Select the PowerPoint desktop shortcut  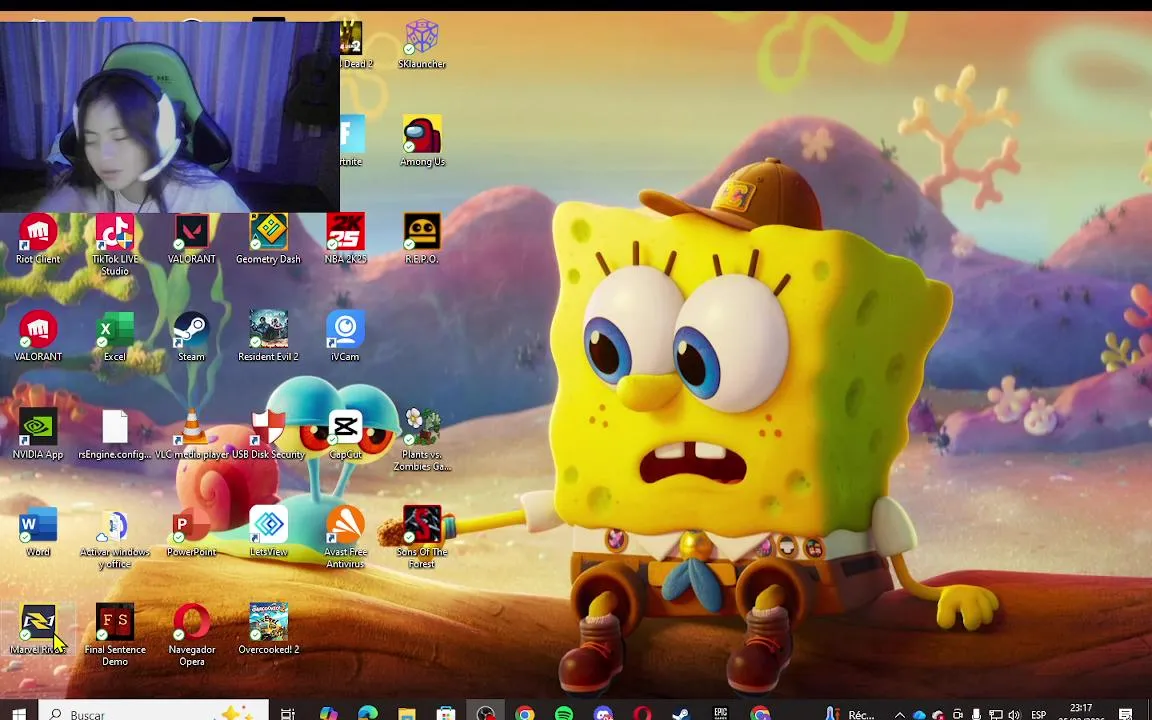tap(192, 532)
